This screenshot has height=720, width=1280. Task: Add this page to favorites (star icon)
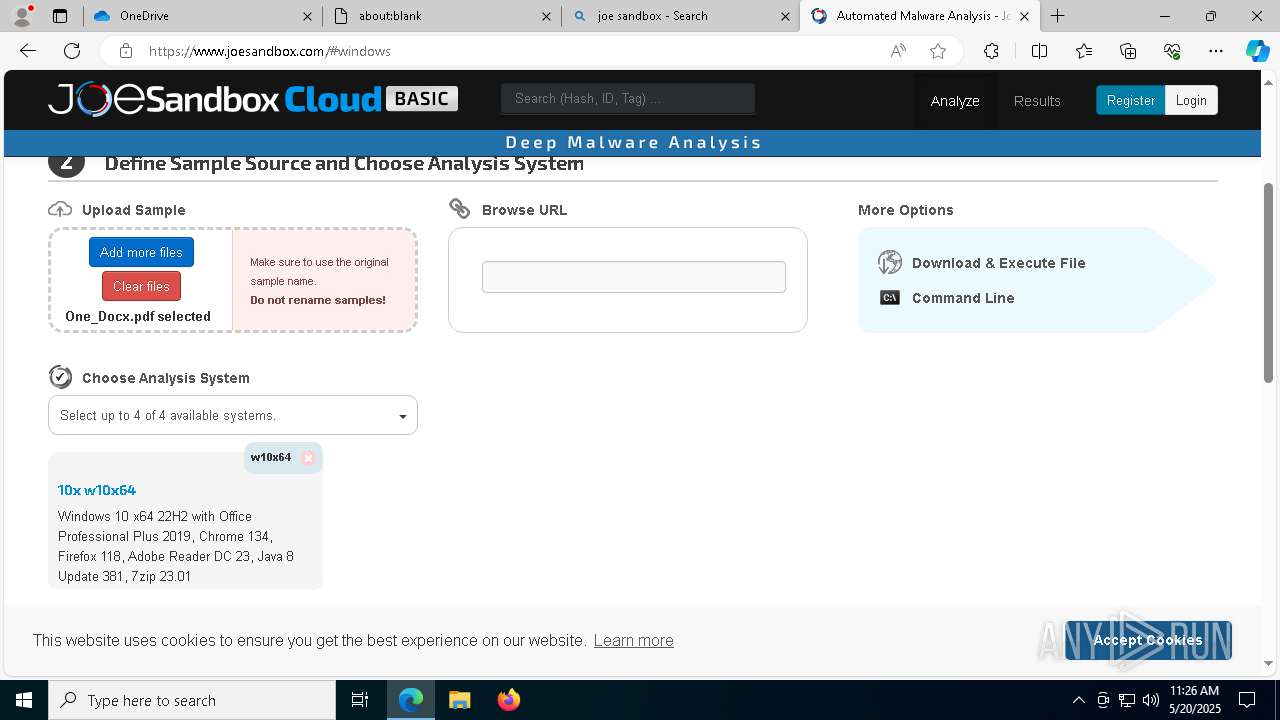[938, 51]
